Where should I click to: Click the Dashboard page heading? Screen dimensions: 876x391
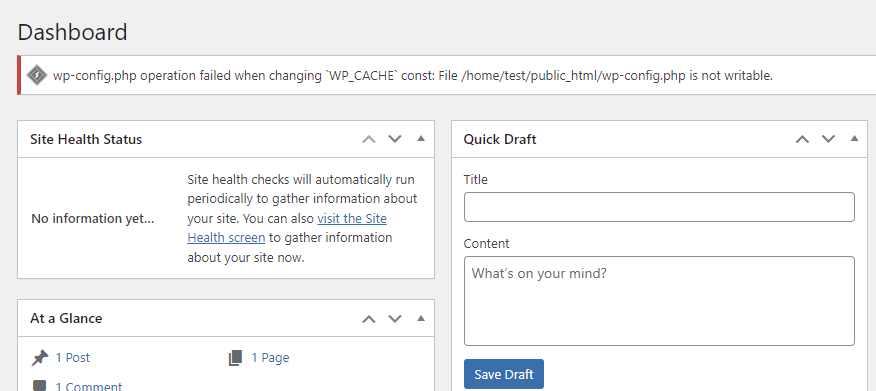click(x=73, y=32)
